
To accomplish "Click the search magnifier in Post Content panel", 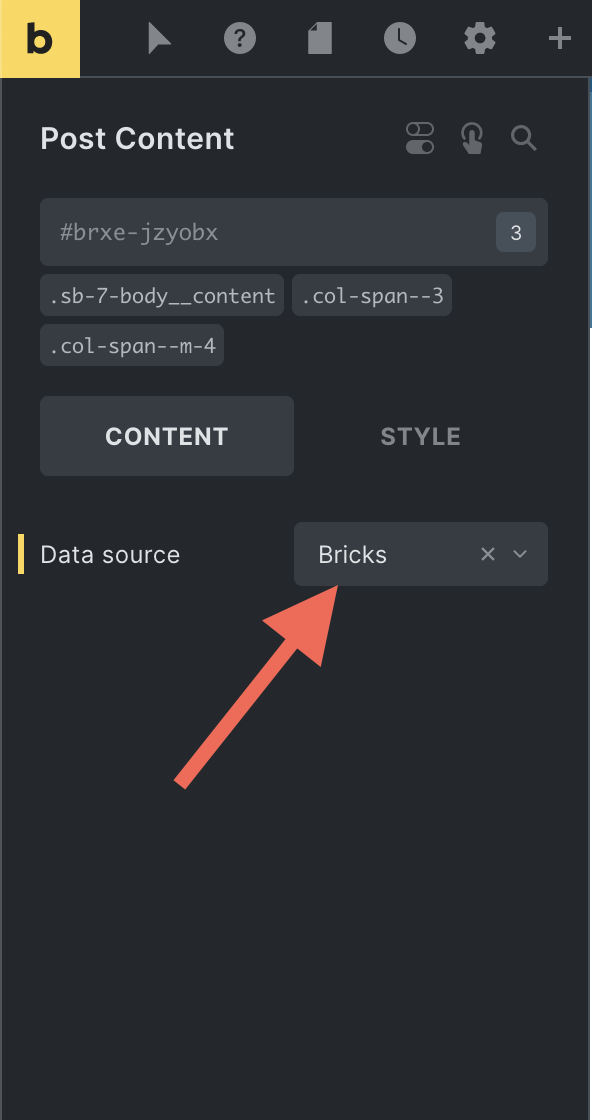I will coord(524,138).
